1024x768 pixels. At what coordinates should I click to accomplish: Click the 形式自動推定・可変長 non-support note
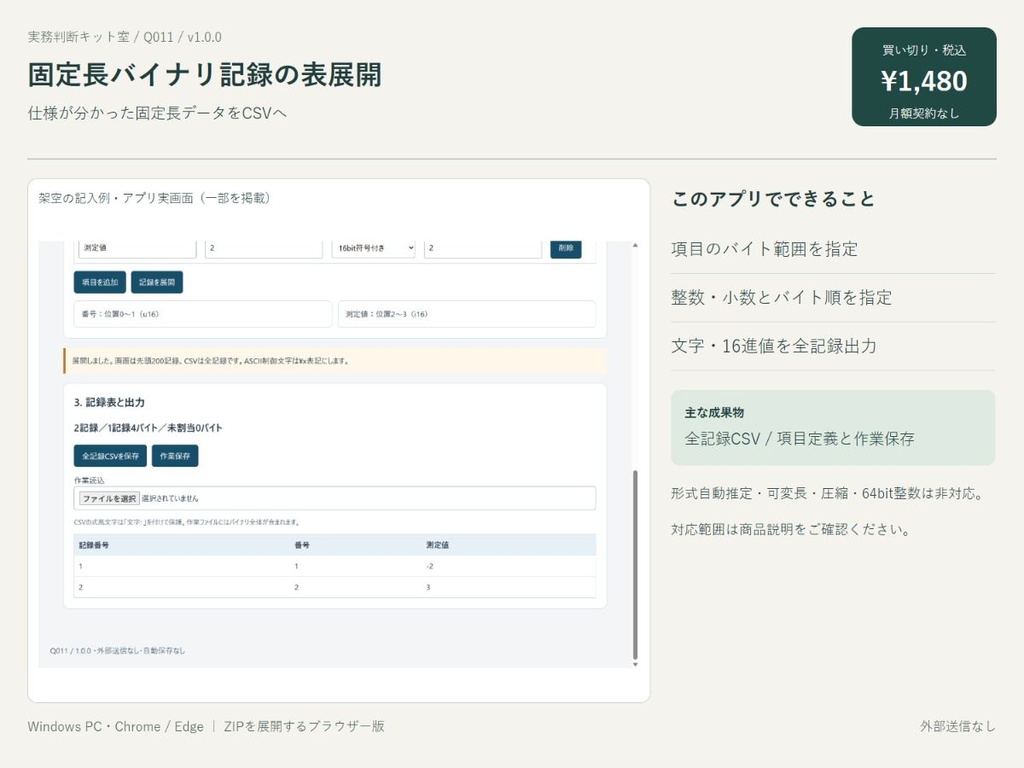827,493
